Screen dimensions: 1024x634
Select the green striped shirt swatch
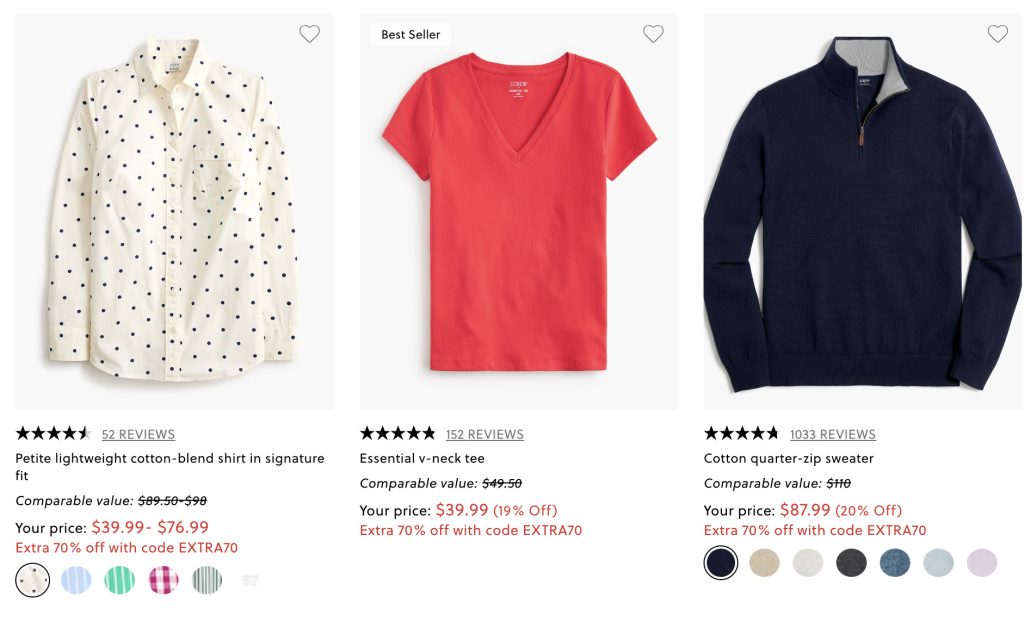click(x=120, y=580)
